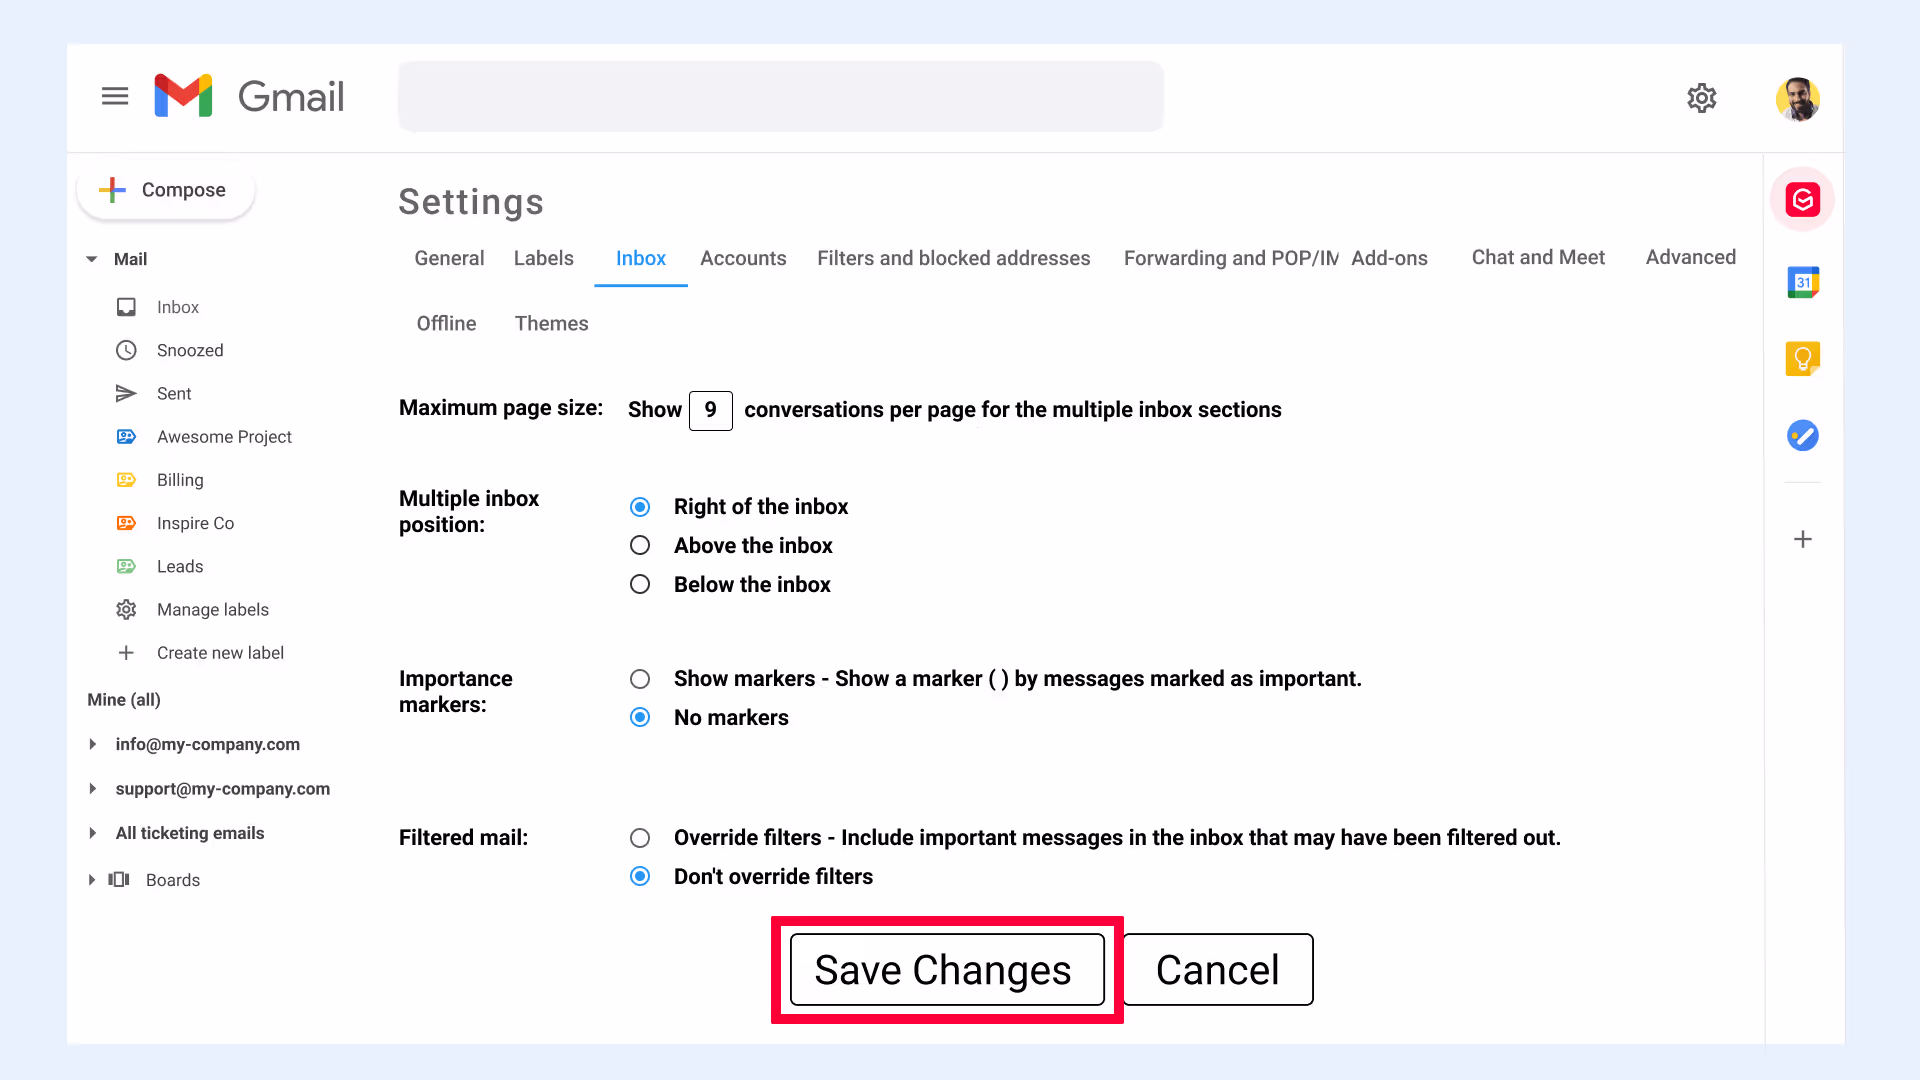Expand info@my-company.com labels

pyautogui.click(x=92, y=744)
